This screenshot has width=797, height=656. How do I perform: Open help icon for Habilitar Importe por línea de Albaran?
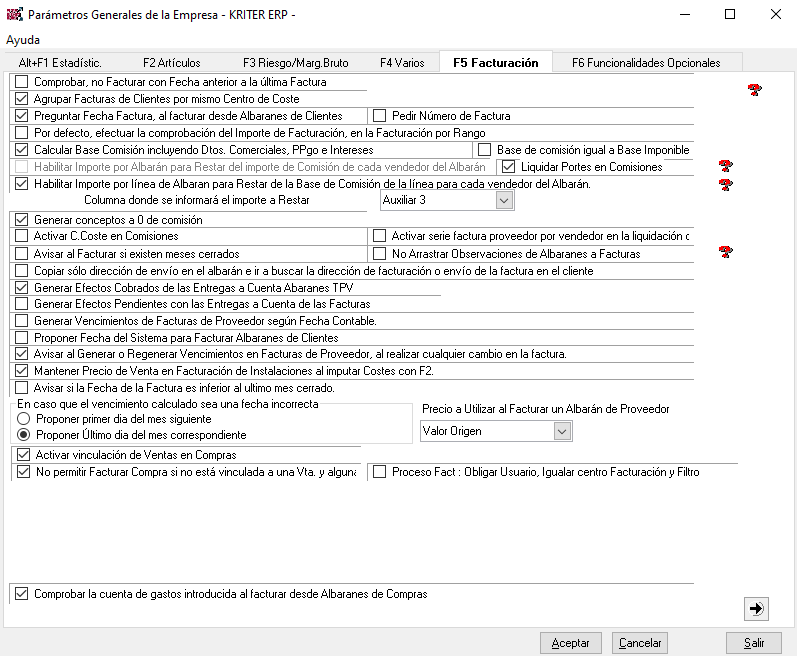click(725, 184)
